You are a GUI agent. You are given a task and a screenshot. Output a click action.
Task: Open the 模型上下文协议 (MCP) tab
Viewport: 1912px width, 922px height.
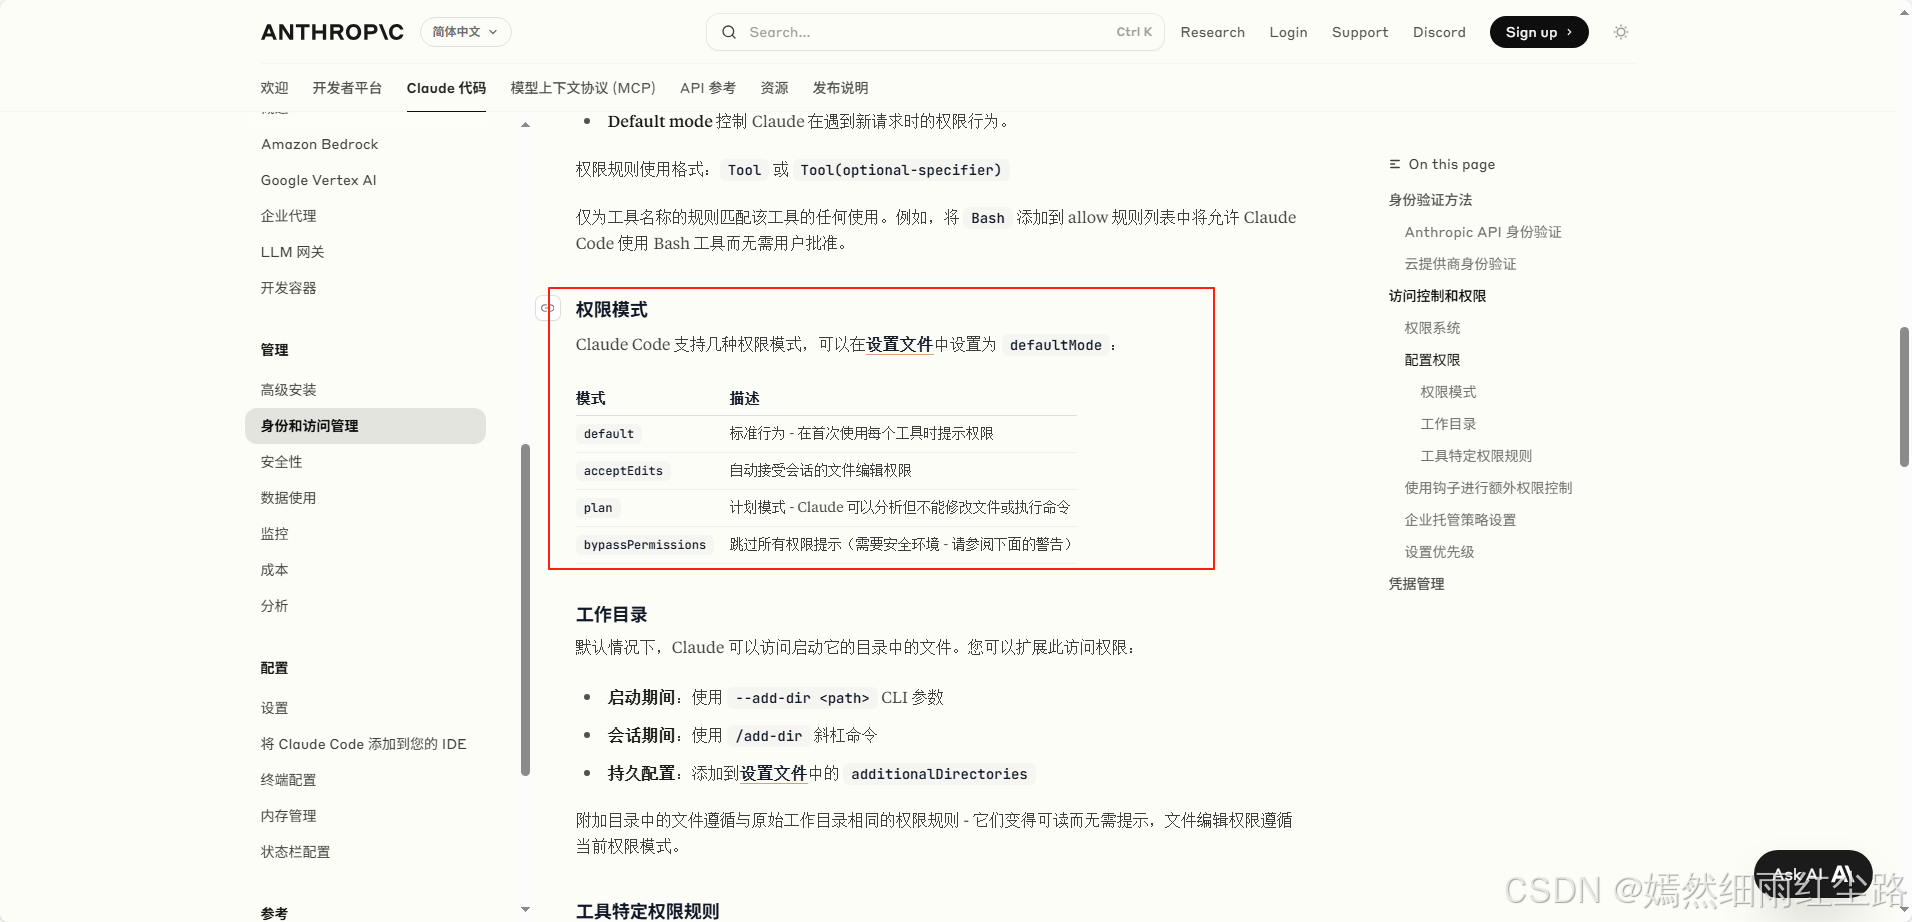click(583, 88)
